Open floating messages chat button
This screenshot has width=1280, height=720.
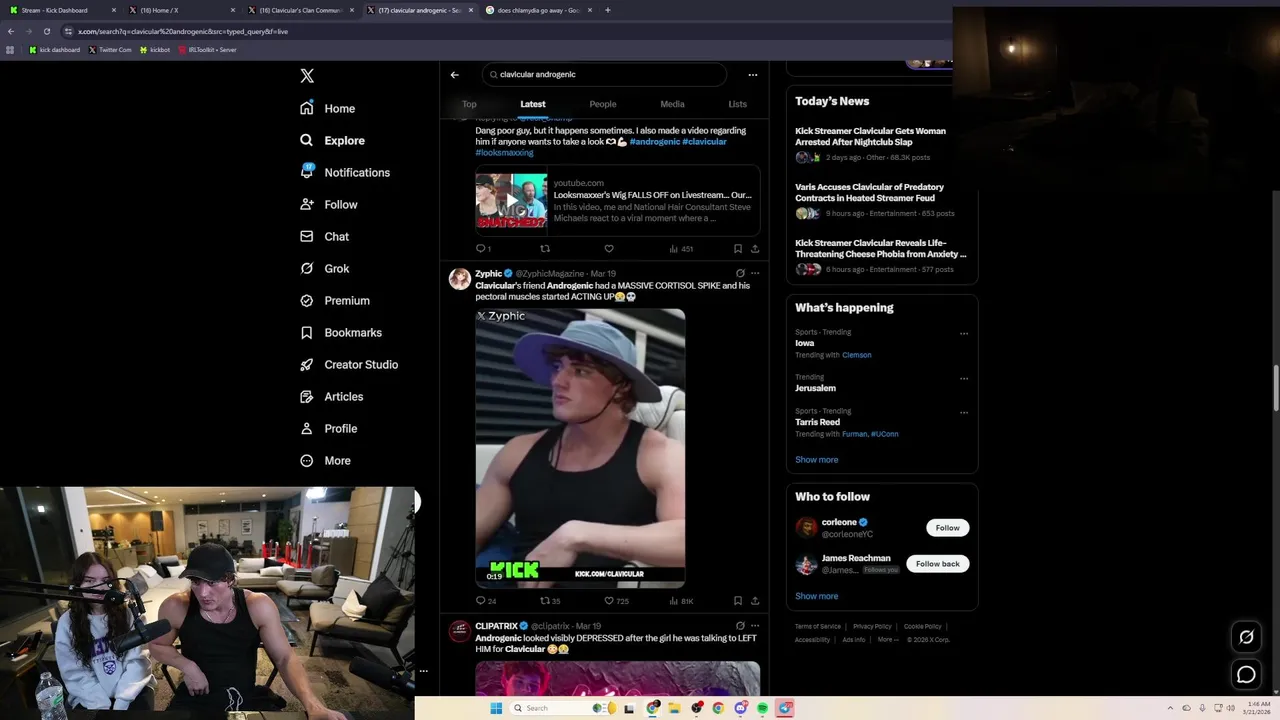(1246, 675)
